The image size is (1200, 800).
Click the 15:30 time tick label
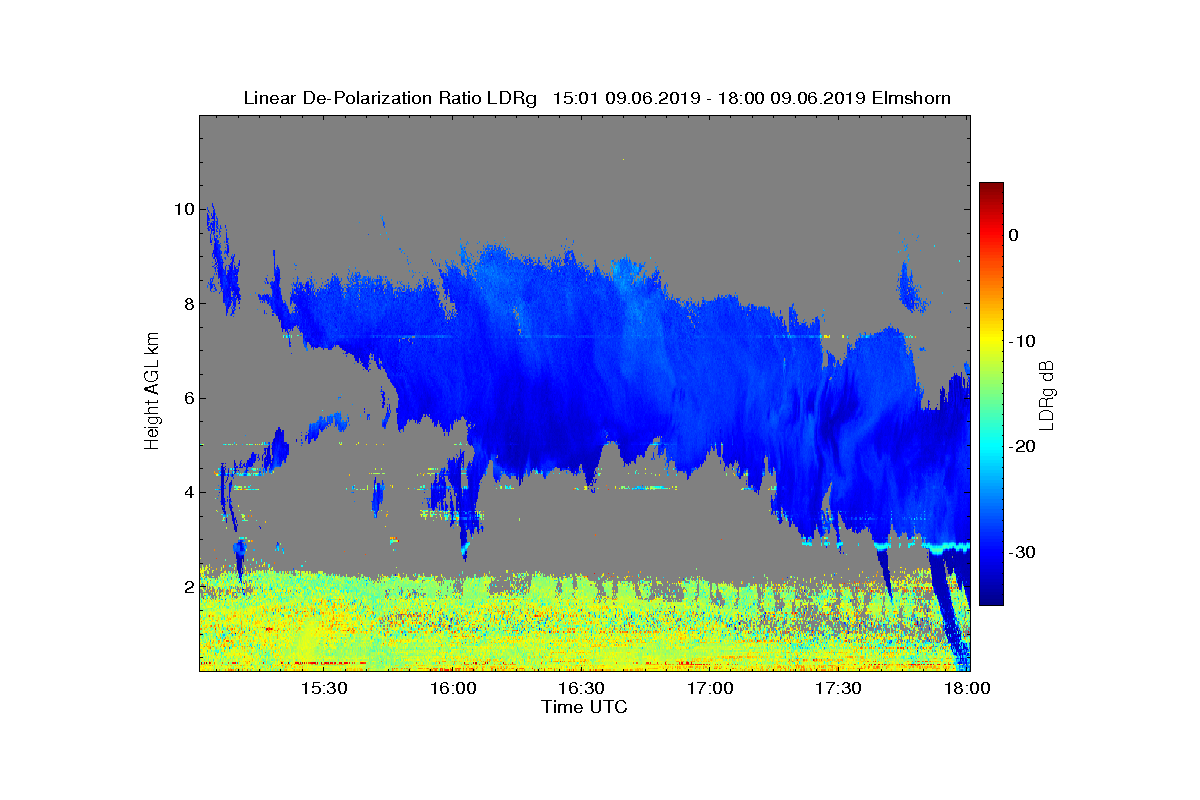click(x=324, y=689)
